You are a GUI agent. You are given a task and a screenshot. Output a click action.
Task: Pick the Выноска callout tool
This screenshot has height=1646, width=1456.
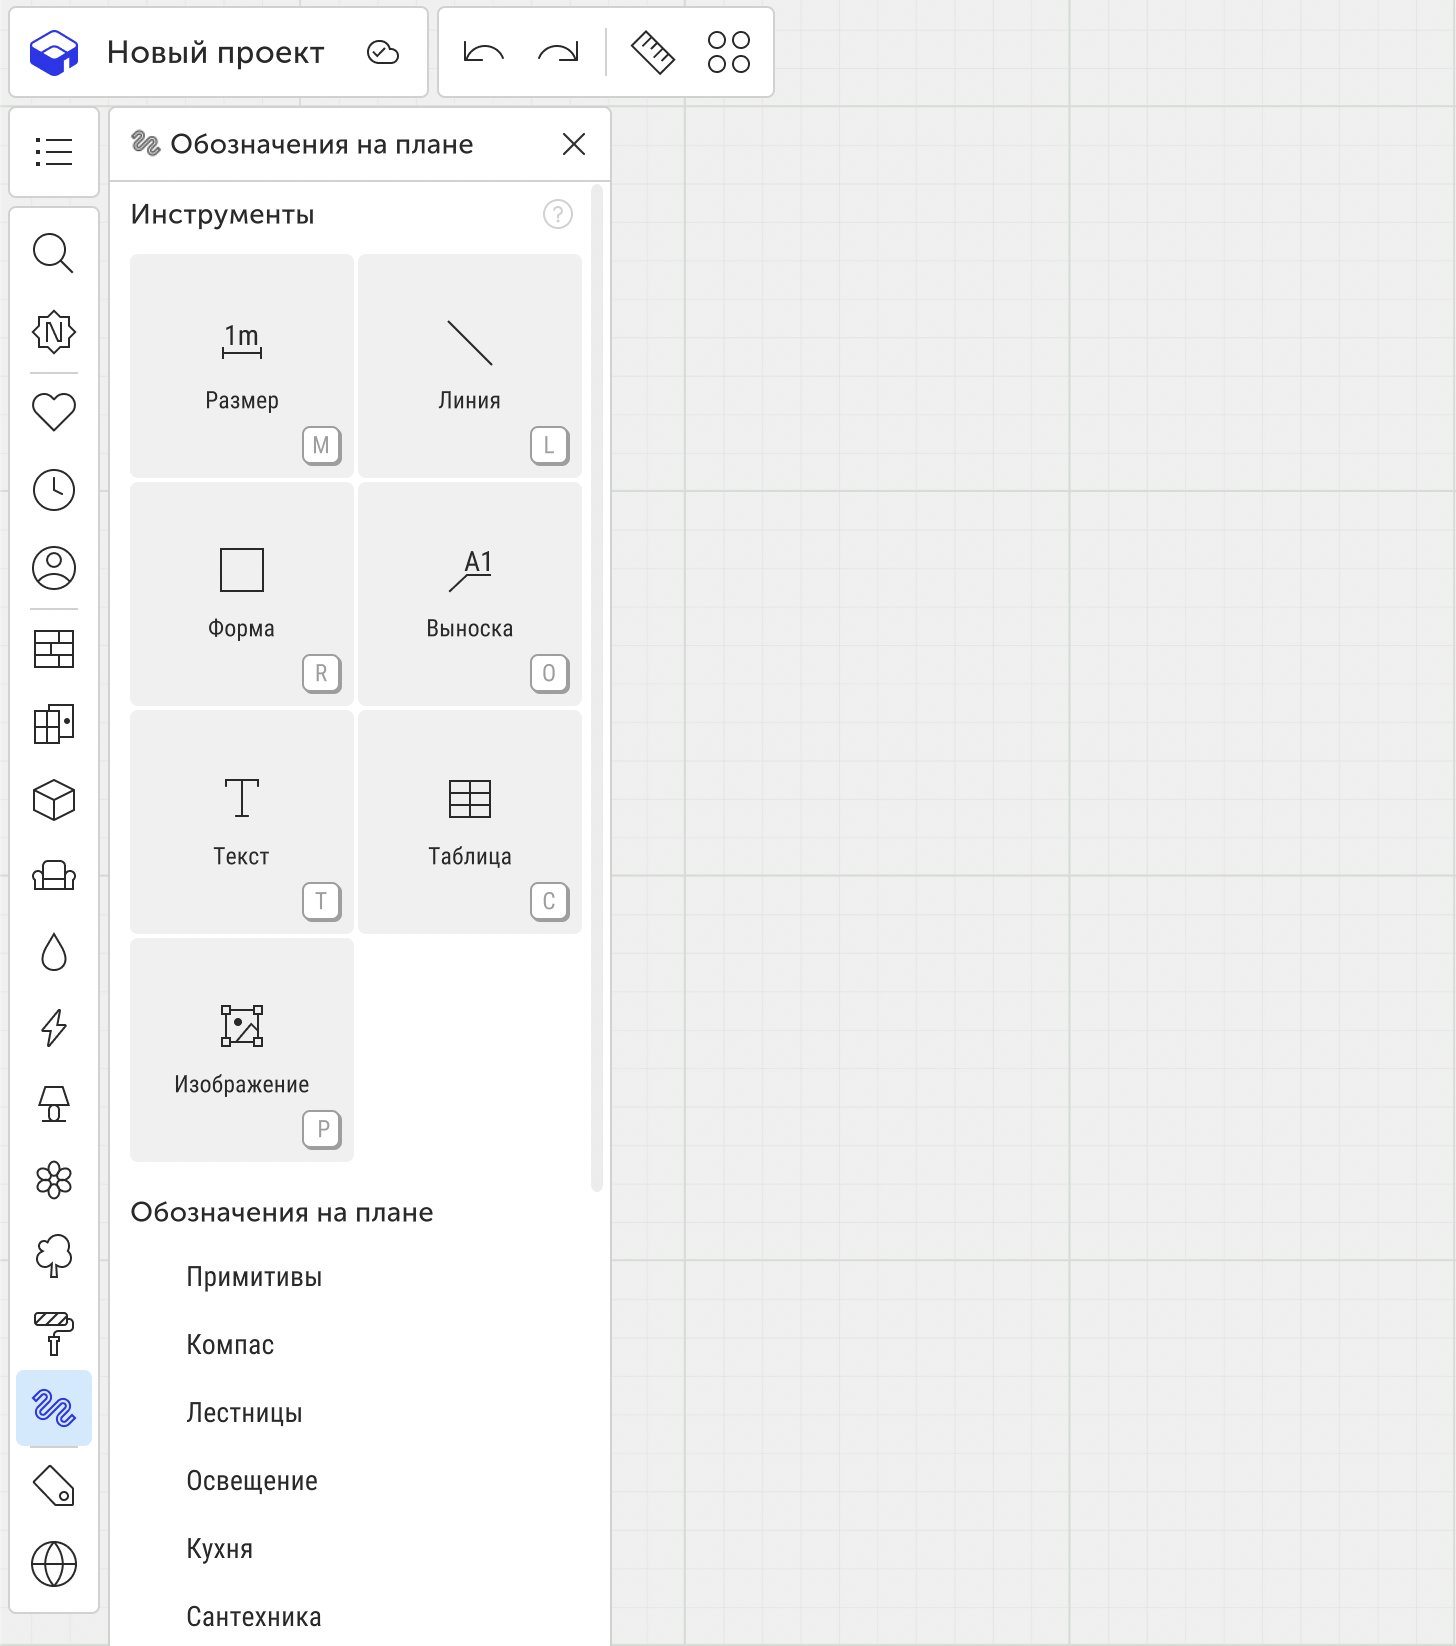pyautogui.click(x=470, y=594)
